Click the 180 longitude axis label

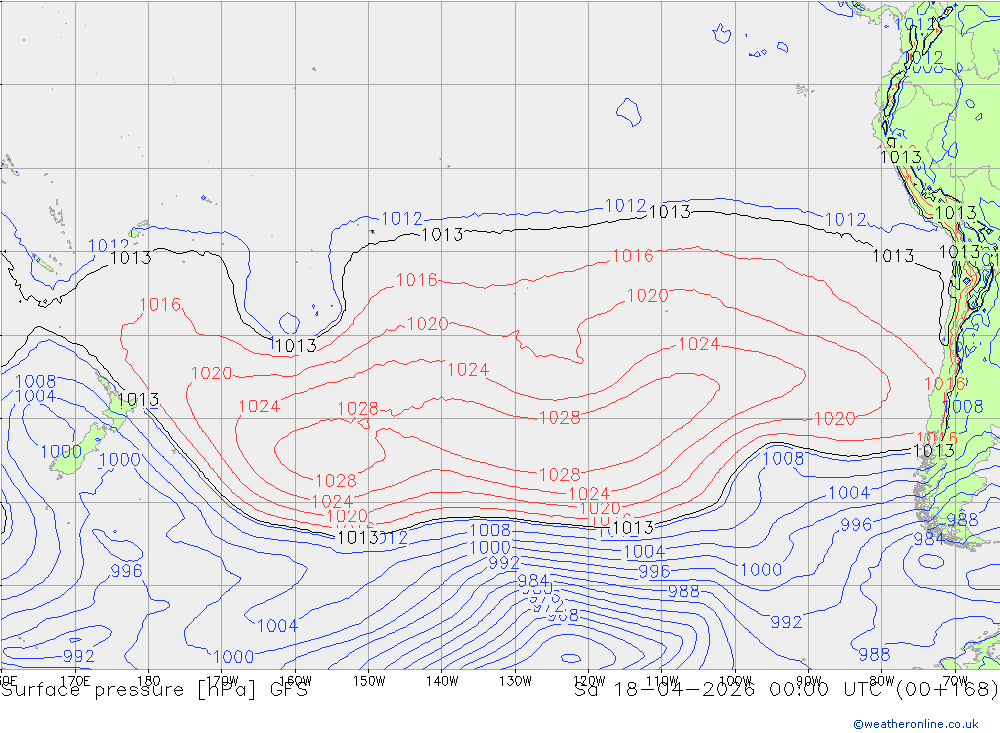point(148,680)
